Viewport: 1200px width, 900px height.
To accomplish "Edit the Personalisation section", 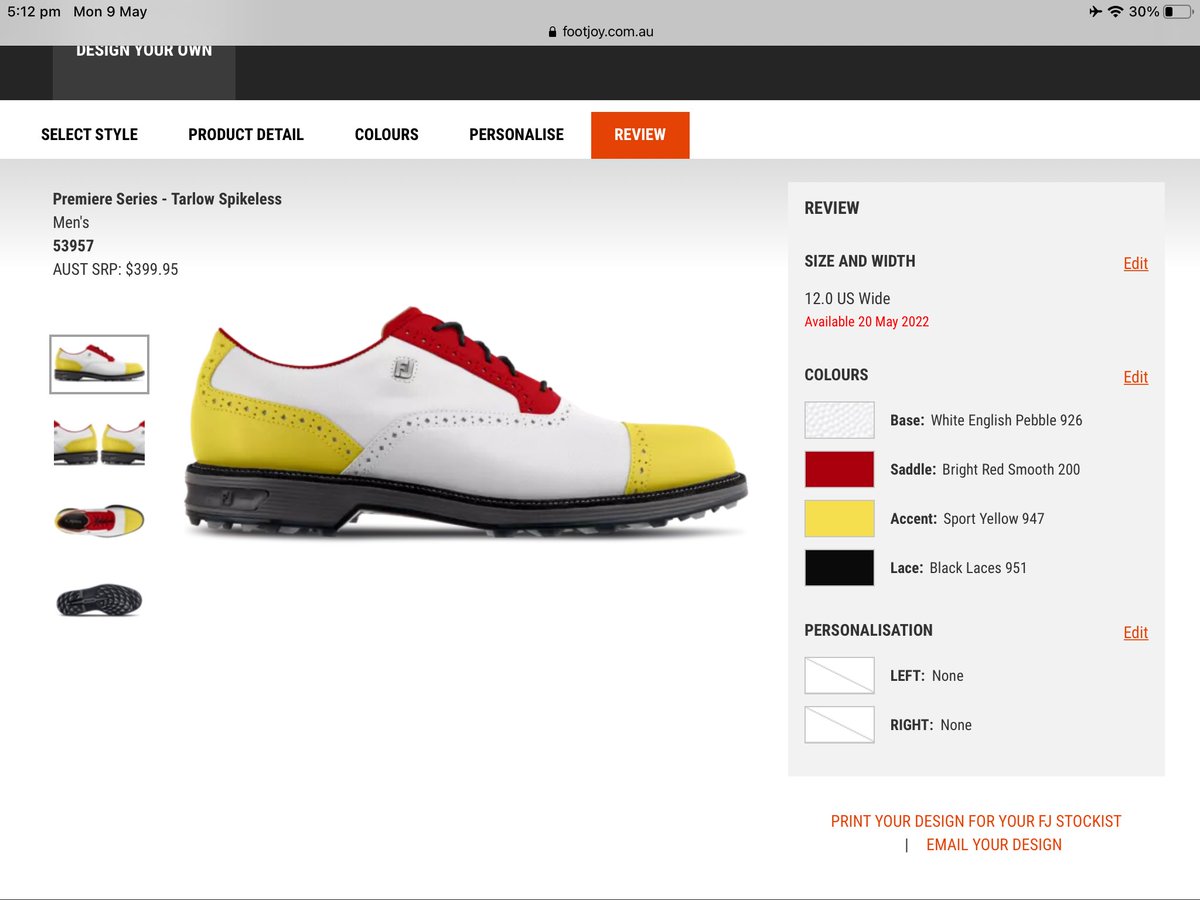I will pos(1136,632).
